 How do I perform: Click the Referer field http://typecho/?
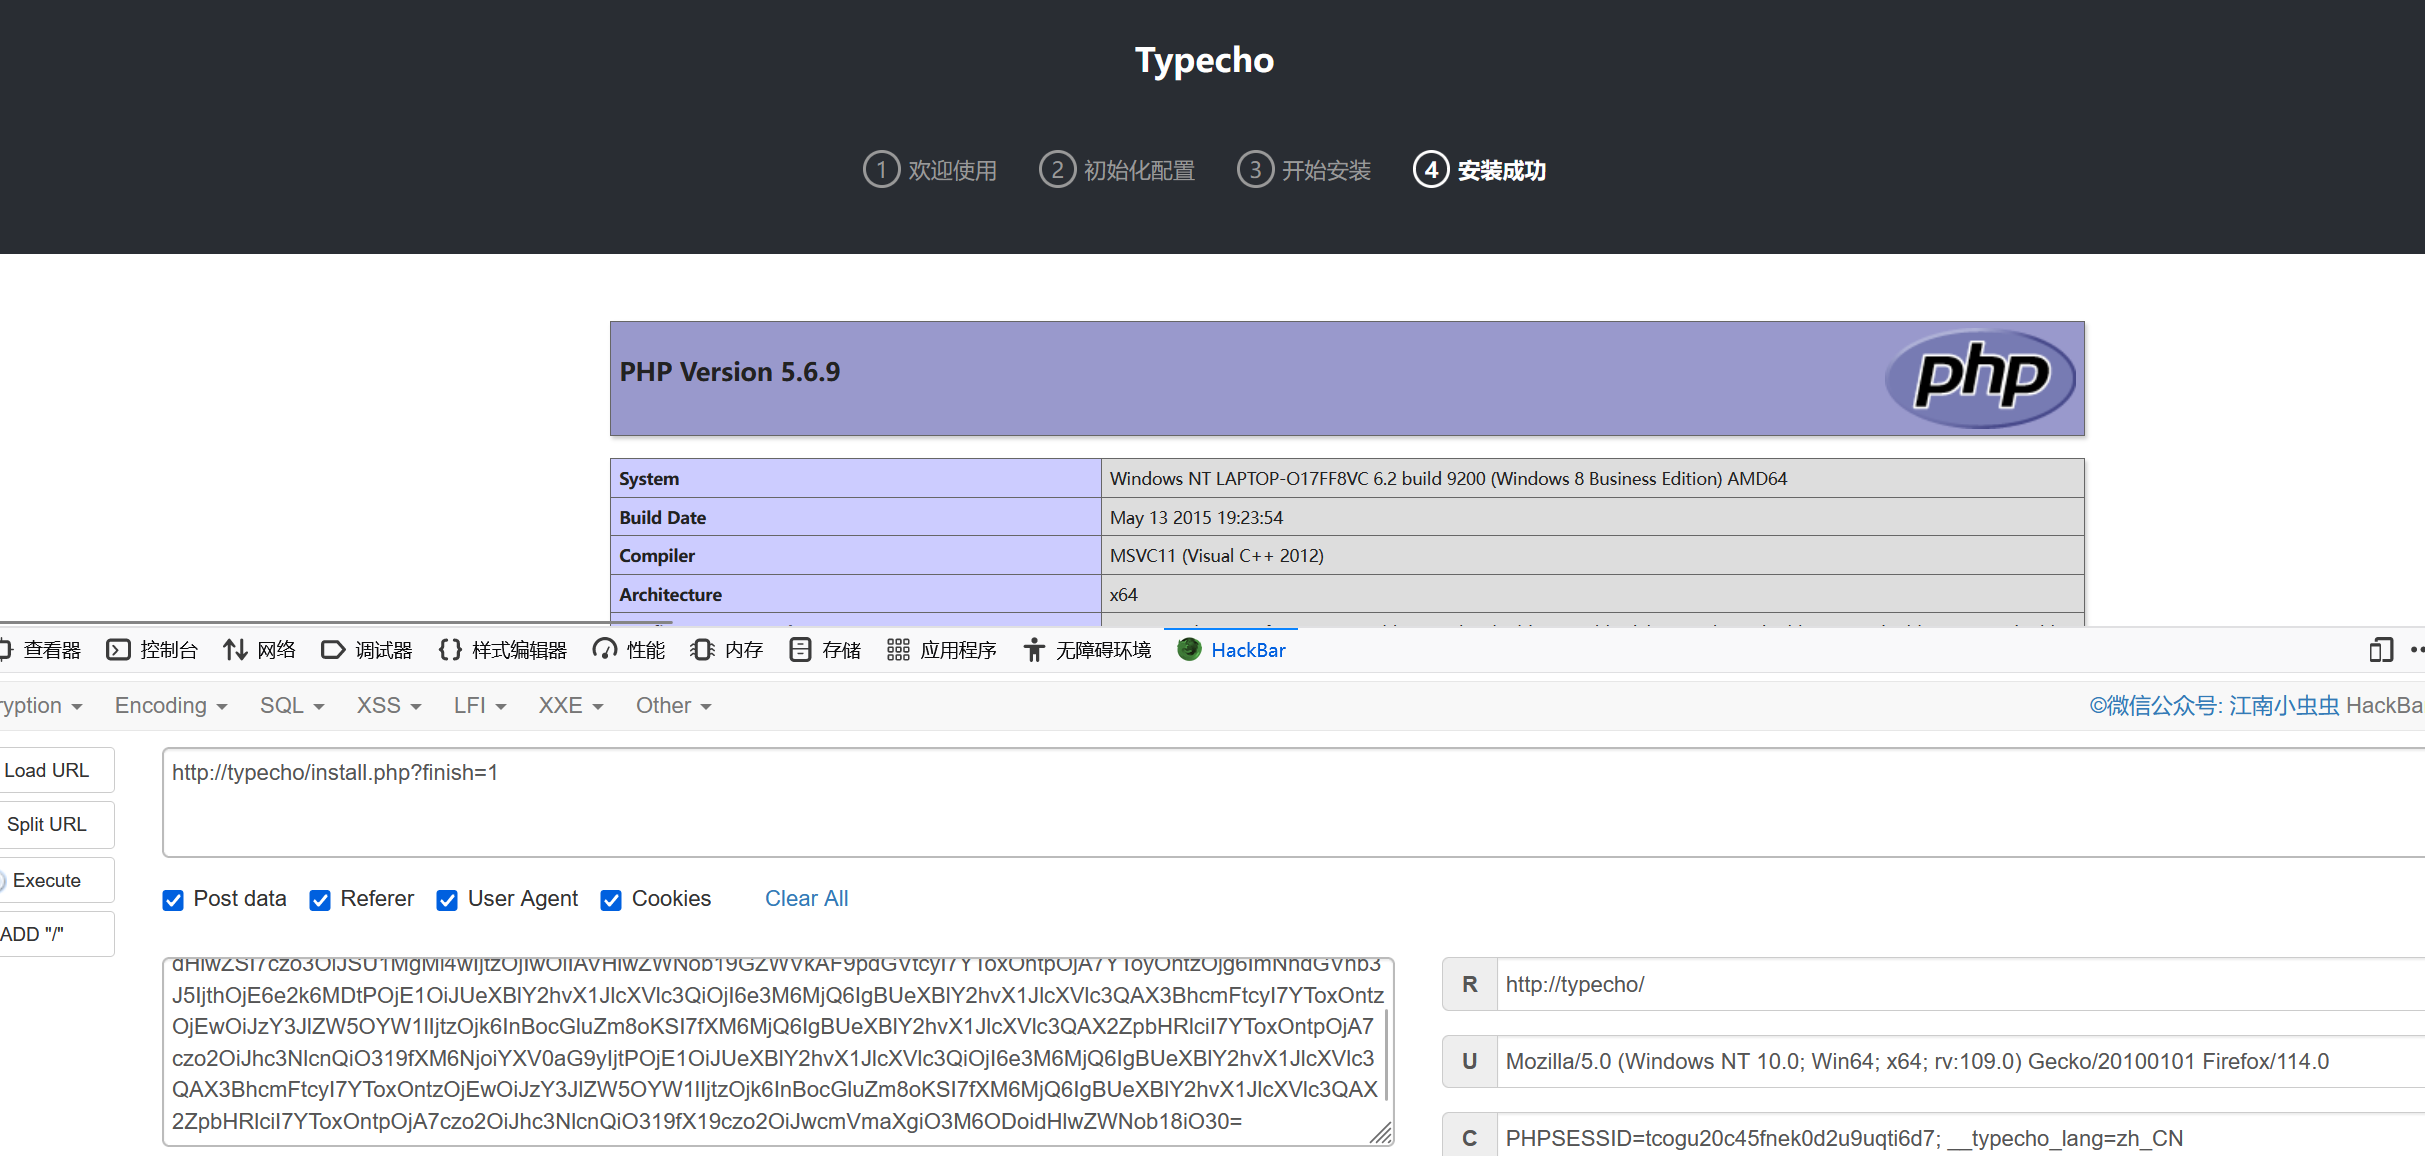(x=1960, y=985)
